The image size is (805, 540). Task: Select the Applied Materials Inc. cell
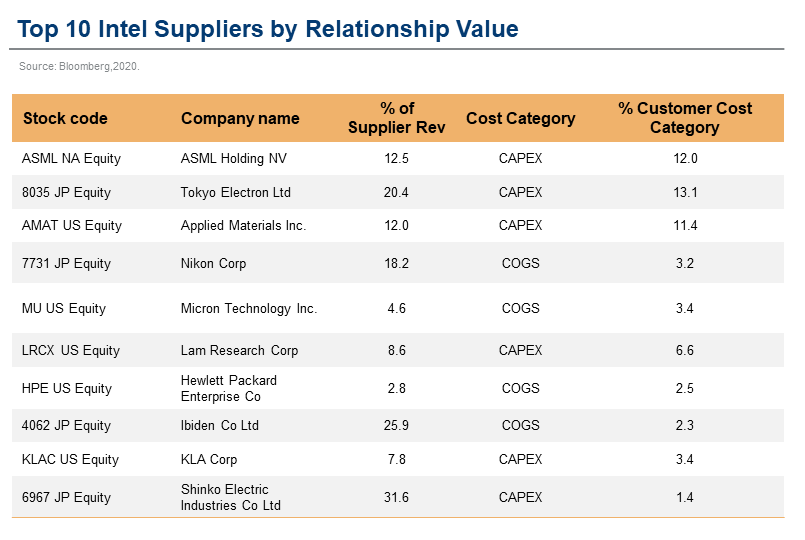[x=243, y=225]
